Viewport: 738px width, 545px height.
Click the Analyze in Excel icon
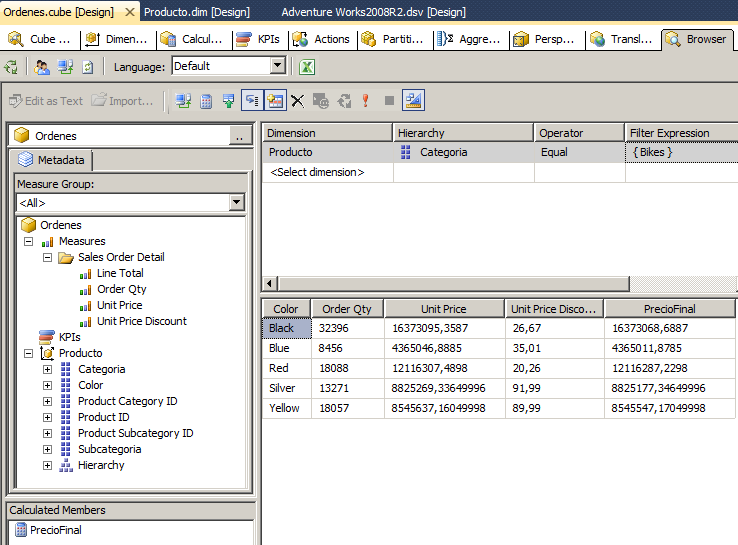click(x=308, y=67)
